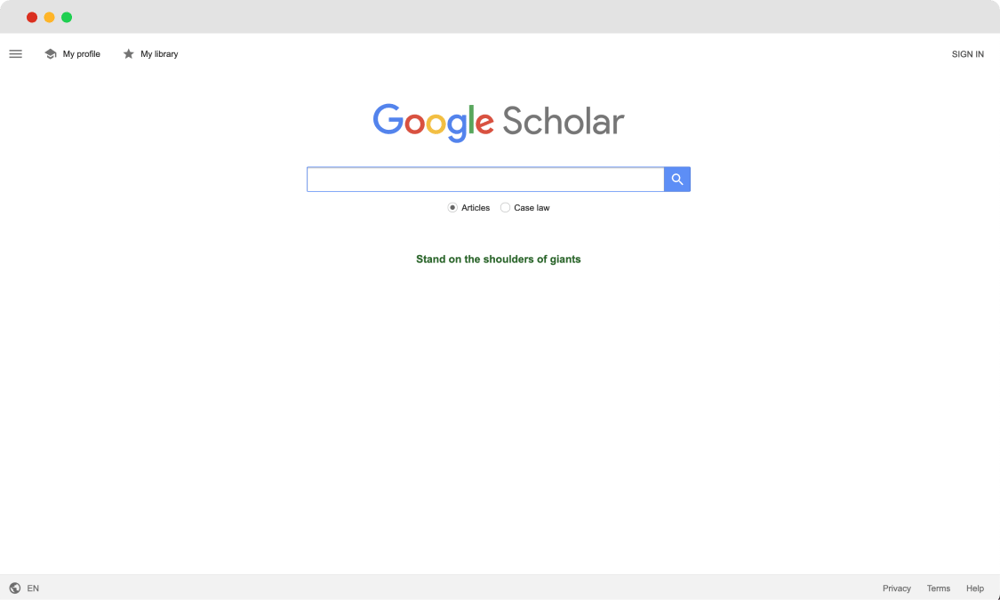Image resolution: width=1000 pixels, height=600 pixels.
Task: Go to My profile
Action: tap(73, 54)
